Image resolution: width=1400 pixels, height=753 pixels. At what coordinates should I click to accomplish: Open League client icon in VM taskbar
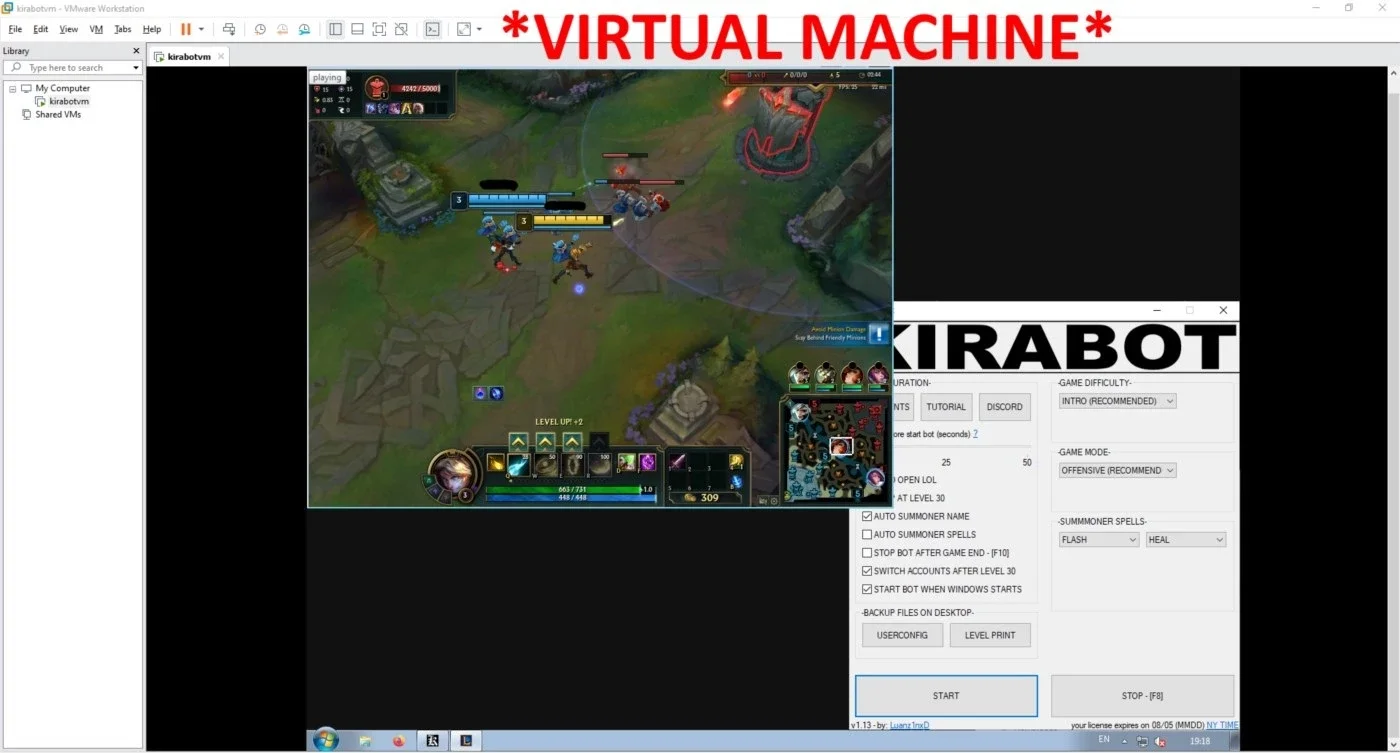(x=466, y=741)
